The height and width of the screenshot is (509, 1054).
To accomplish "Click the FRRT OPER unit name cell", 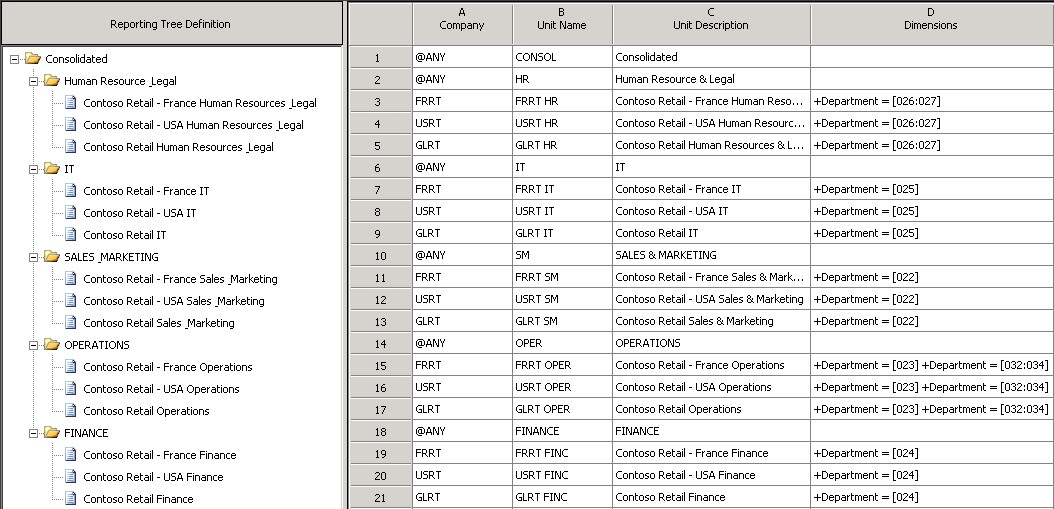I will (x=563, y=365).
